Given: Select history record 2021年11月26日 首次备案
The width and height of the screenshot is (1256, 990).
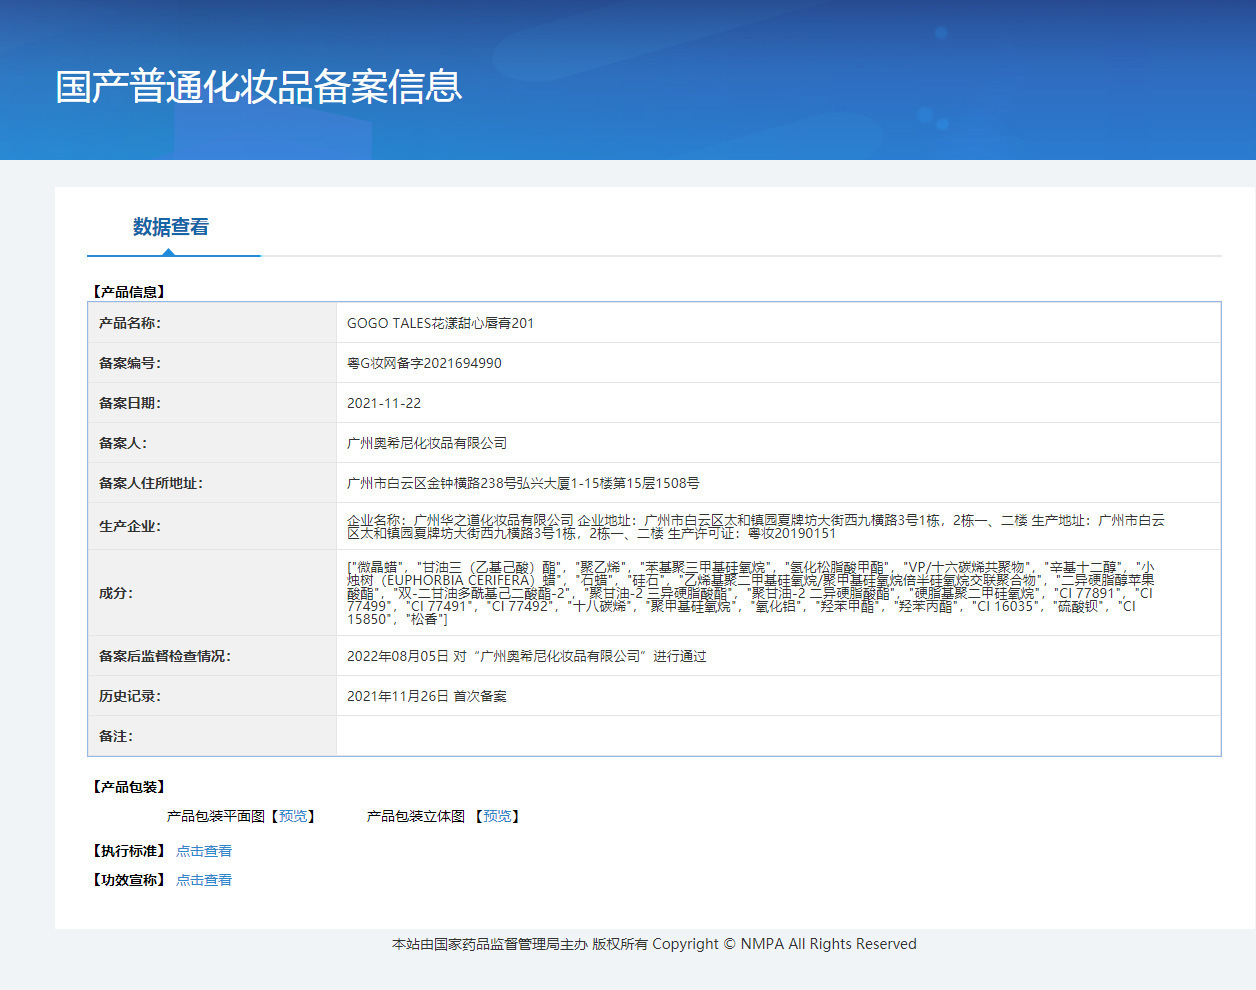Looking at the screenshot, I should pyautogui.click(x=427, y=696).
